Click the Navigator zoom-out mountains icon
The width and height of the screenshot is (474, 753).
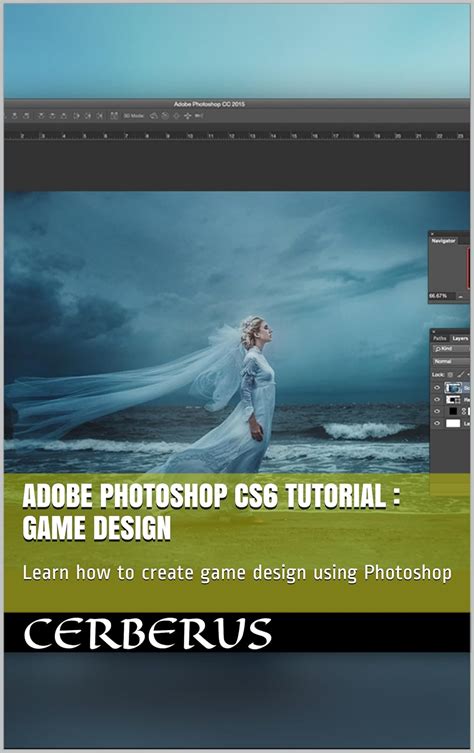(x=461, y=297)
